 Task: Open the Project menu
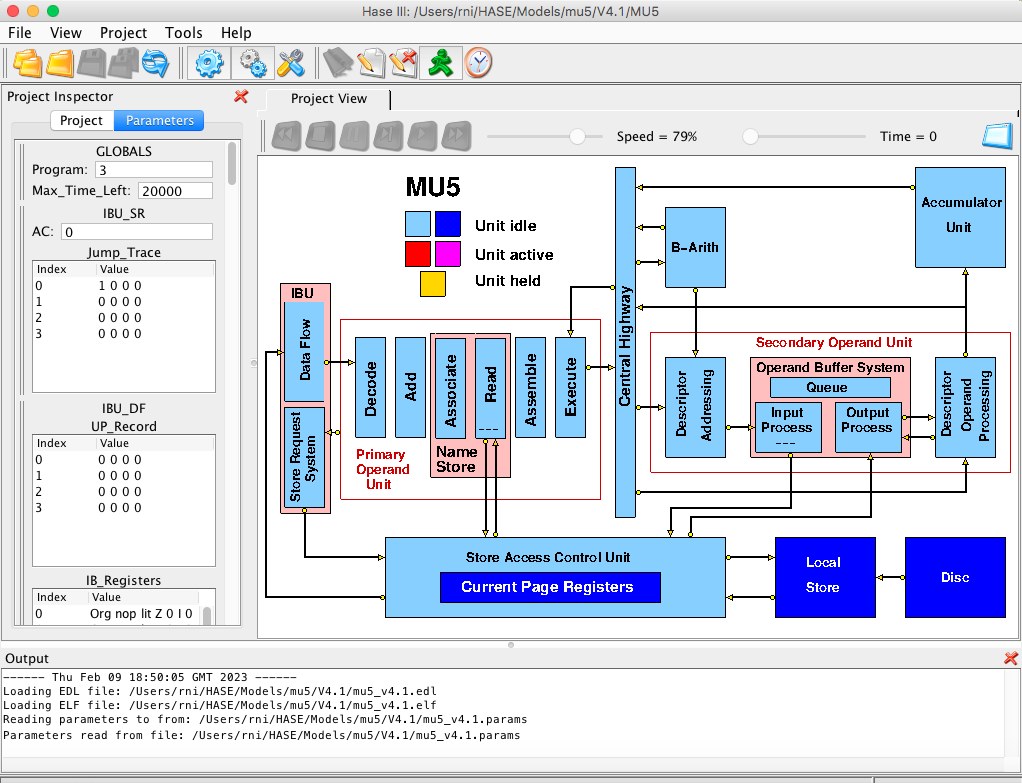(123, 33)
